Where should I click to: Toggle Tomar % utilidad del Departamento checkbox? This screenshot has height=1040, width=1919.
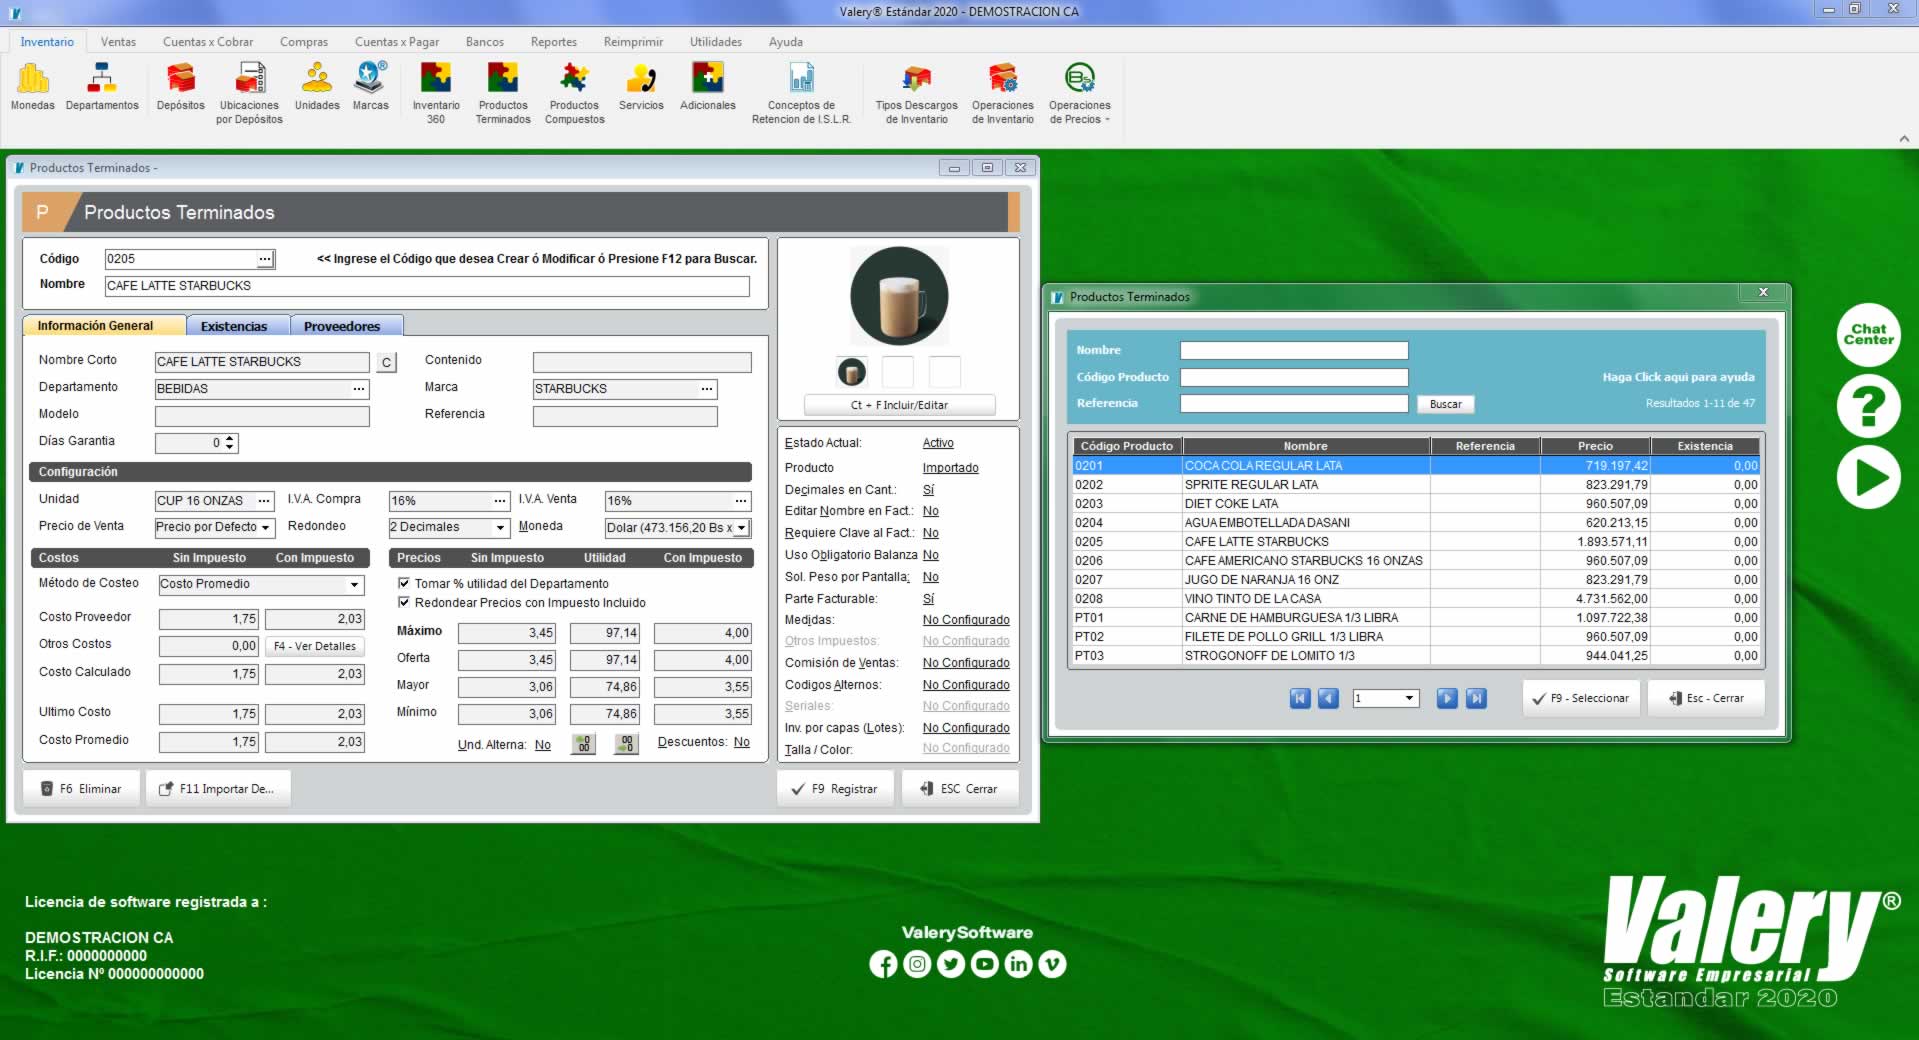(x=404, y=583)
